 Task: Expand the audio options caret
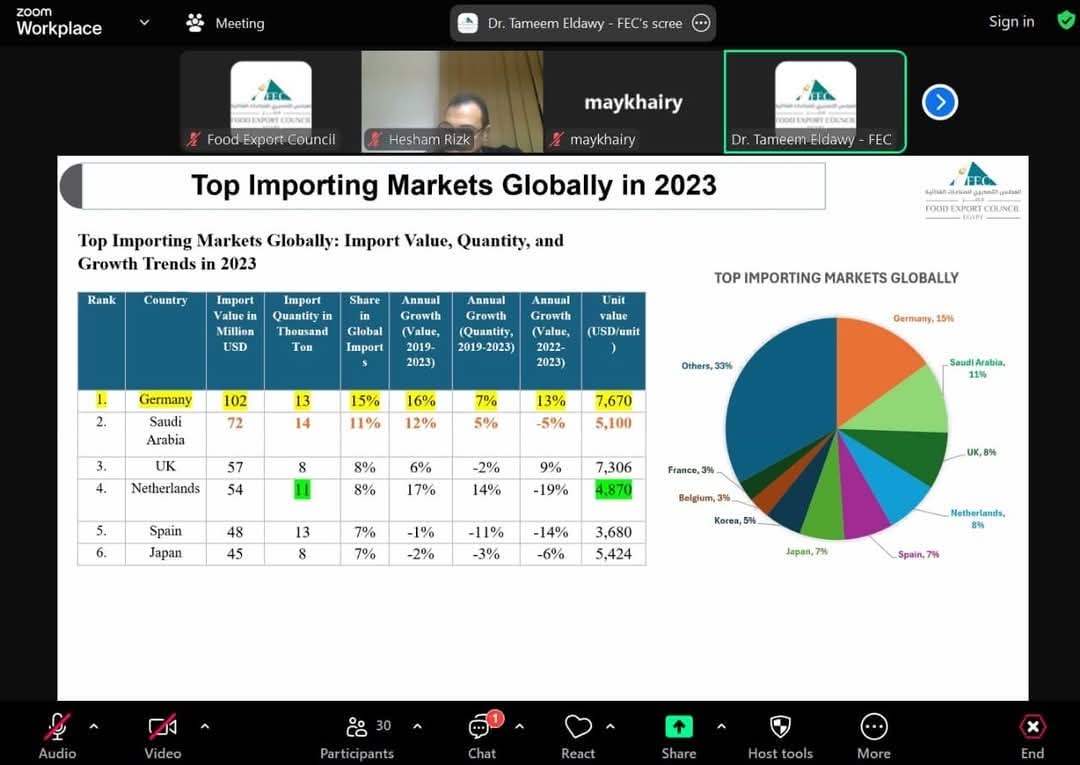[x=94, y=726]
